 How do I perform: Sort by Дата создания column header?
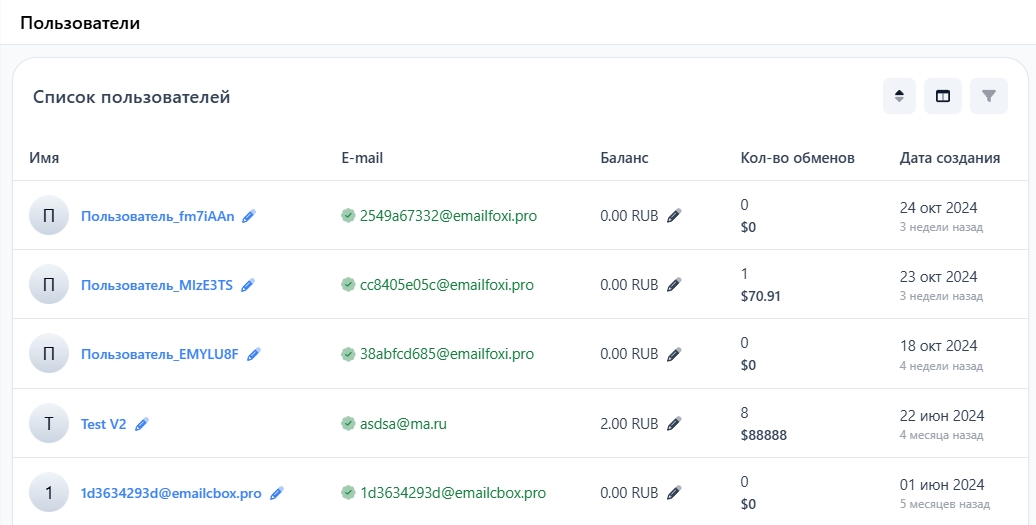click(949, 158)
